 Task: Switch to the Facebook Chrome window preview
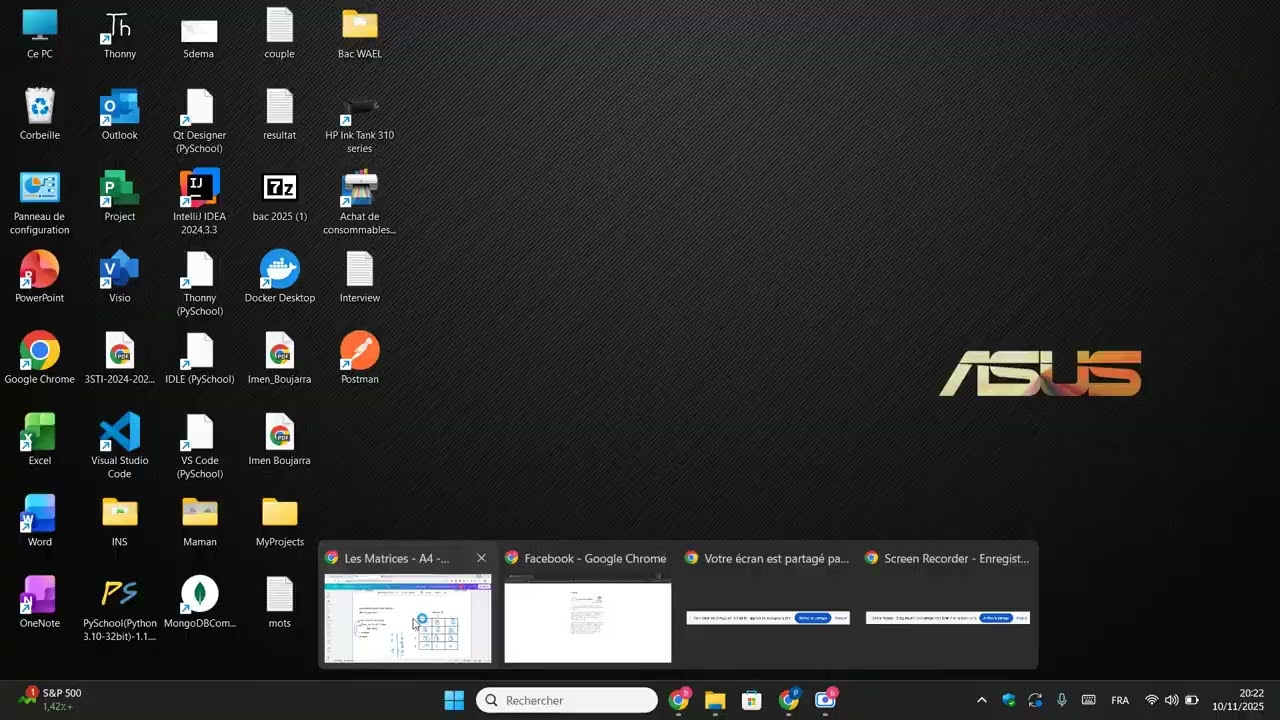(588, 618)
